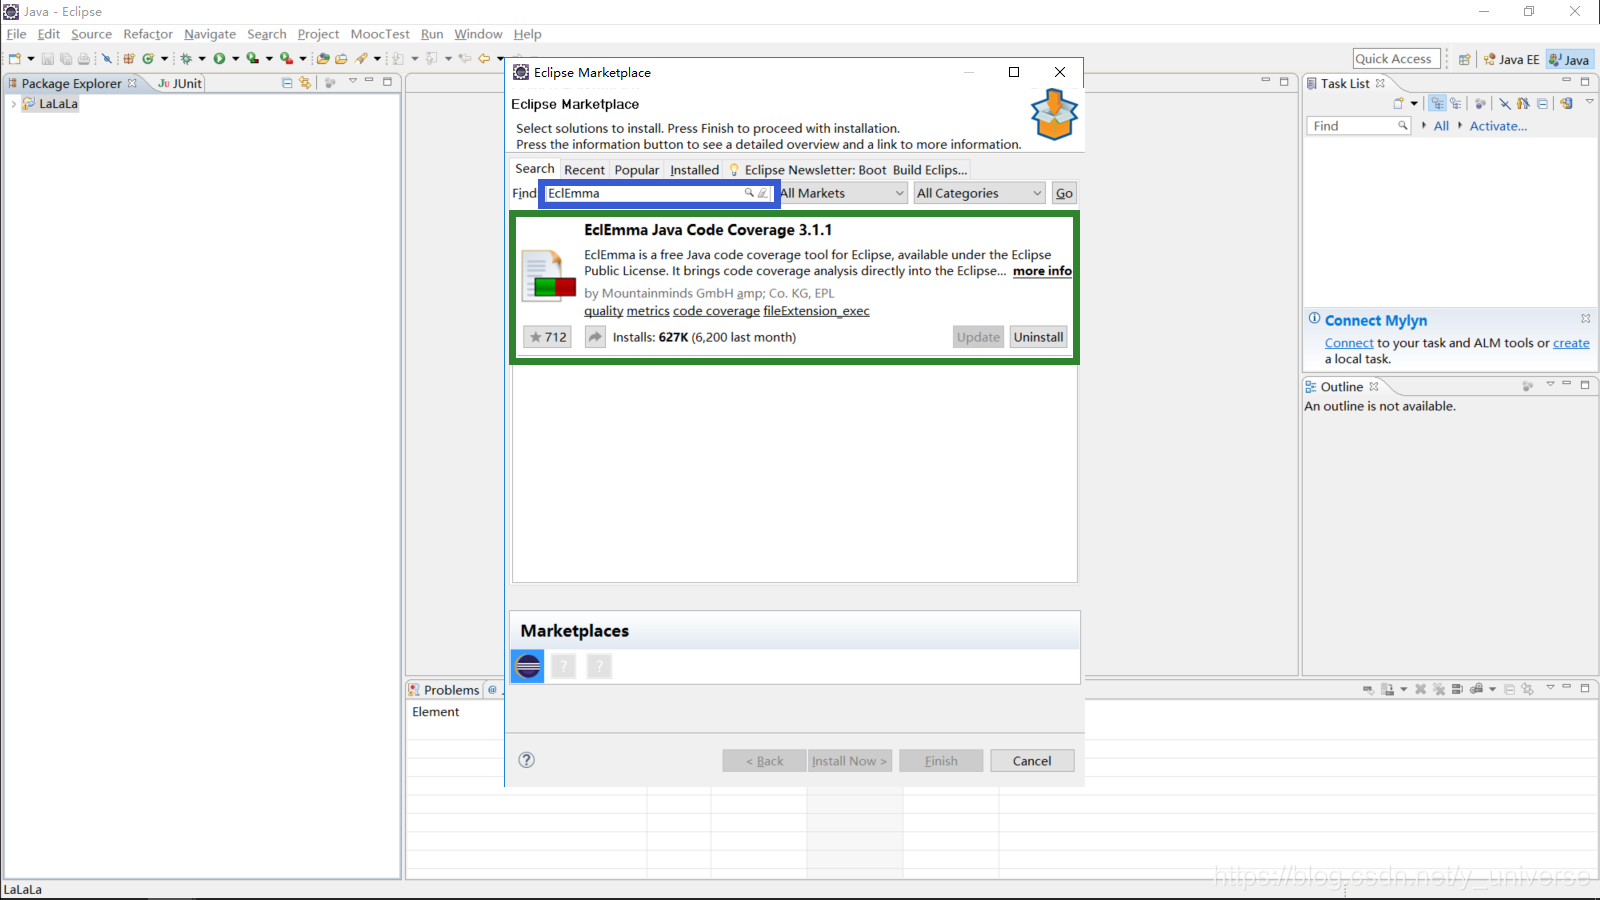
Task: Click the Open Task folder icon
Action: click(x=341, y=59)
